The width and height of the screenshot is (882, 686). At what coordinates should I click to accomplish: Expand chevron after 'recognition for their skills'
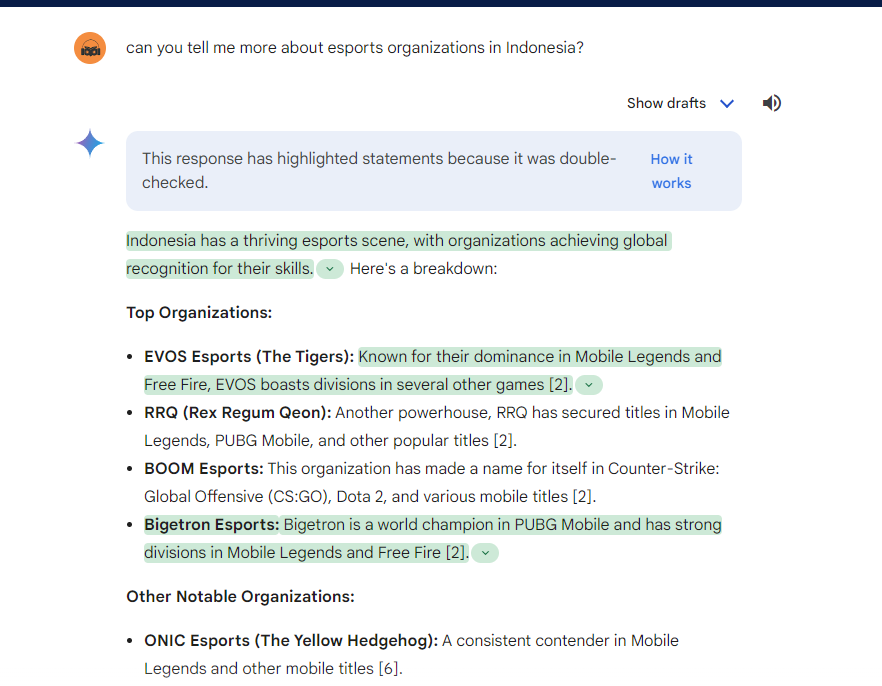[x=330, y=269]
